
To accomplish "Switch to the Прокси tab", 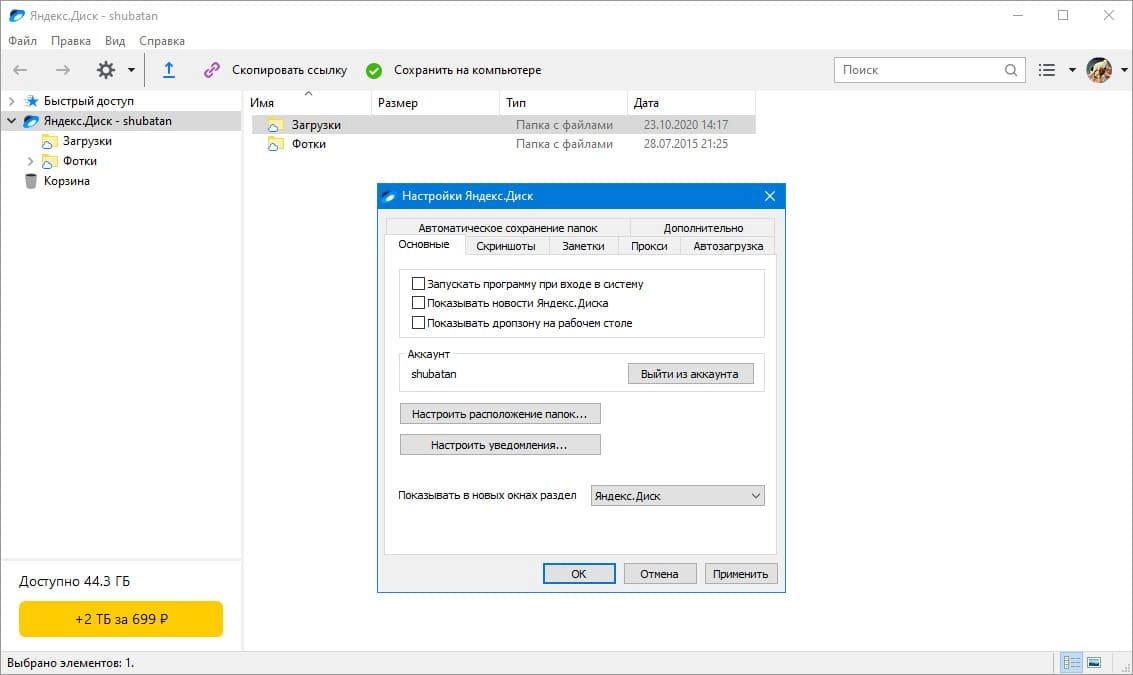I will point(649,246).
